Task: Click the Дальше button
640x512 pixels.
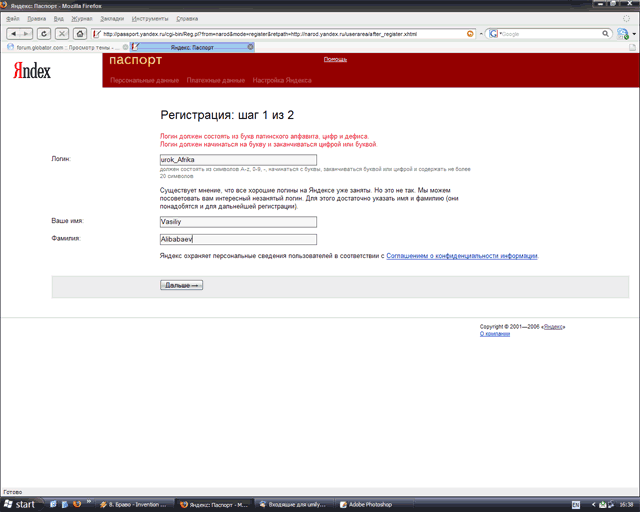Action: pyautogui.click(x=181, y=285)
